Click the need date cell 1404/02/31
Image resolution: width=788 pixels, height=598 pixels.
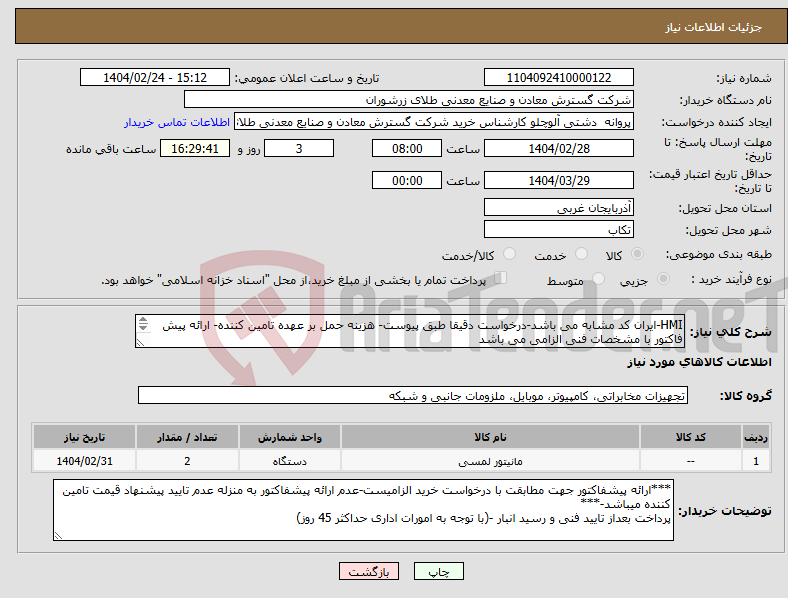click(x=84, y=461)
